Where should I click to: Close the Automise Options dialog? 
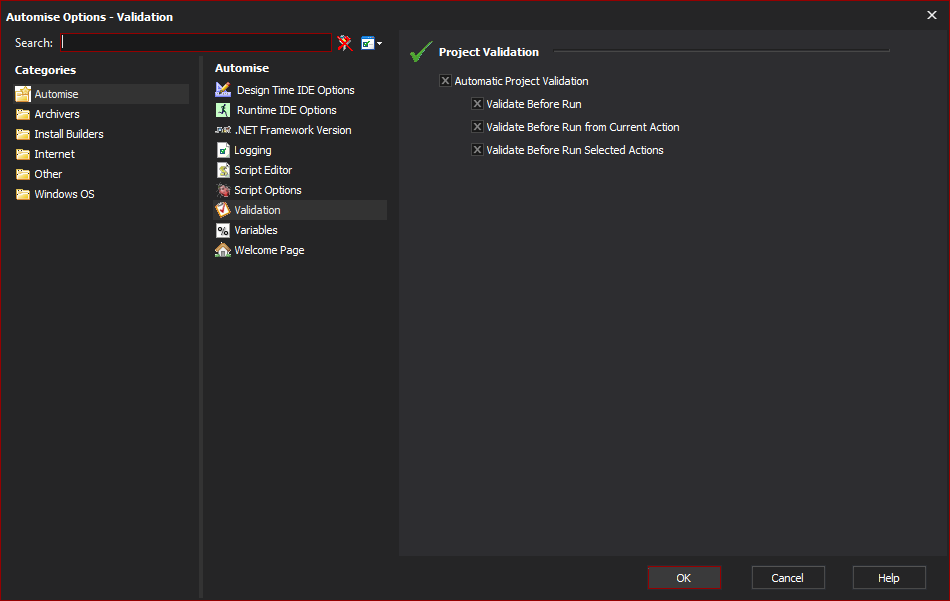click(x=932, y=15)
